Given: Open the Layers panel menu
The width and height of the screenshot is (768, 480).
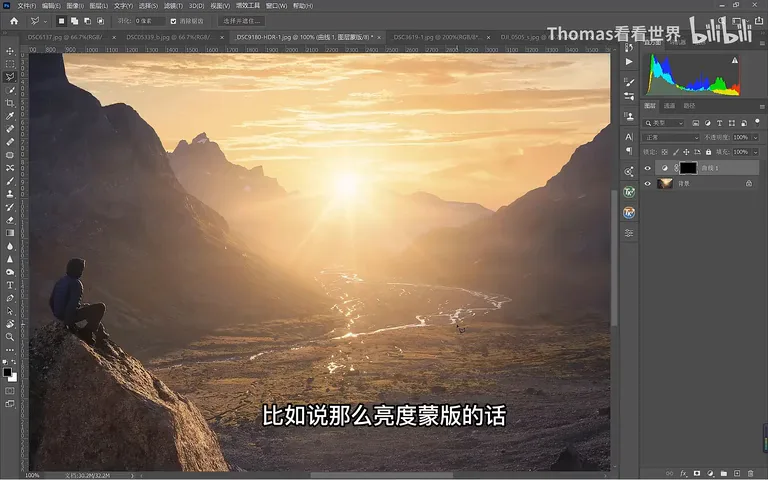Looking at the screenshot, I should coord(762,106).
